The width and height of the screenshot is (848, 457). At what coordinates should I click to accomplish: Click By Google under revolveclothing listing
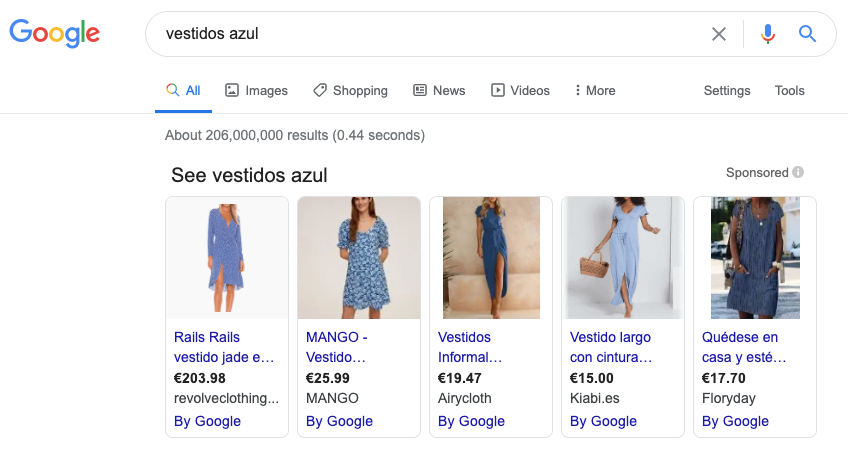point(207,421)
